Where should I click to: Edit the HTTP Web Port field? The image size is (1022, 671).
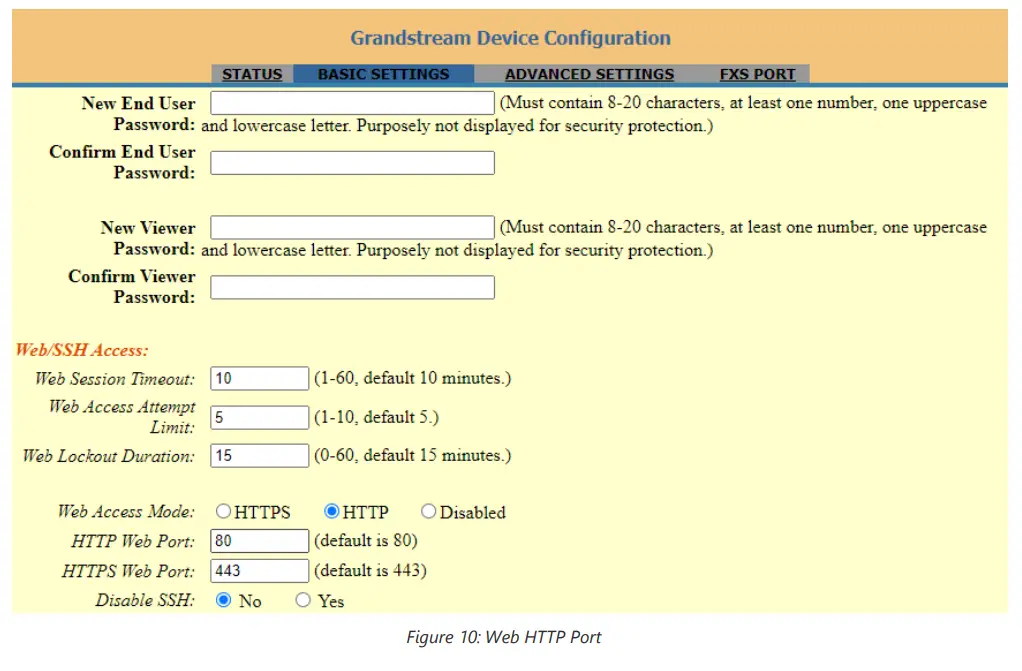[x=259, y=541]
